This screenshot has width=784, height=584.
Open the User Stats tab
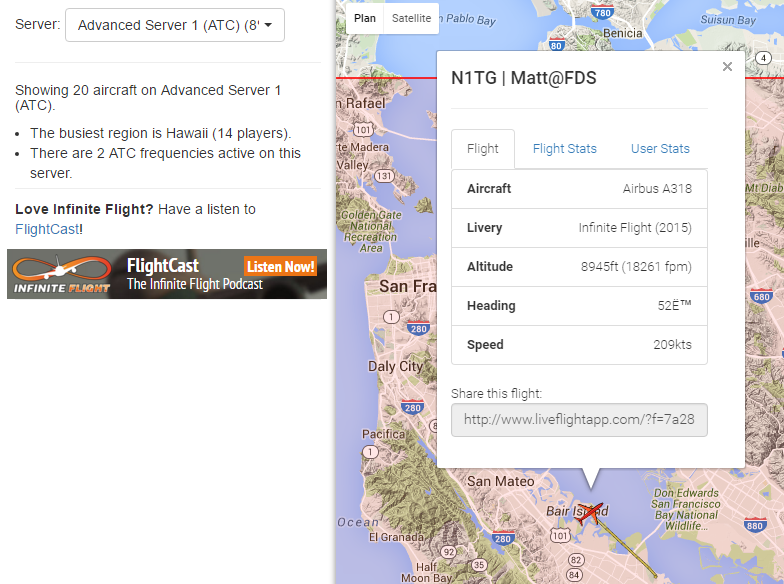[x=660, y=148]
